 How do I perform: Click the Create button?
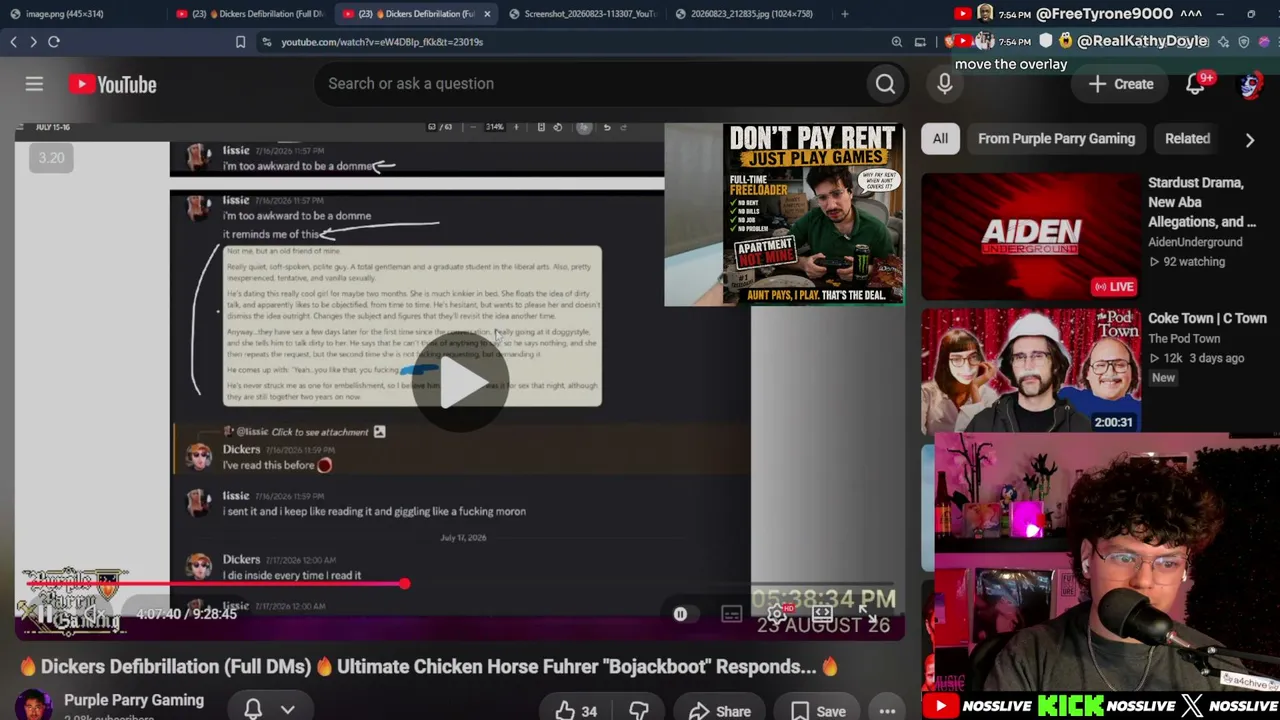(x=1121, y=84)
